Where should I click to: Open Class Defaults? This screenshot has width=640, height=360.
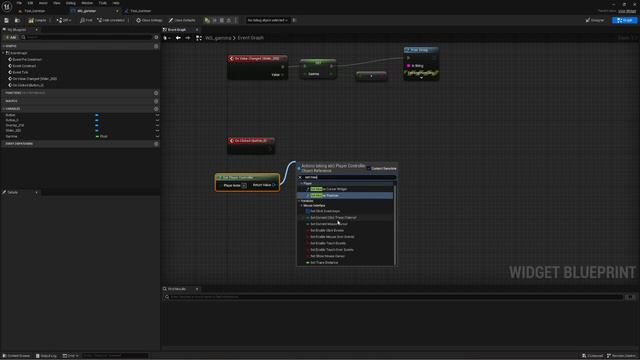[182, 20]
